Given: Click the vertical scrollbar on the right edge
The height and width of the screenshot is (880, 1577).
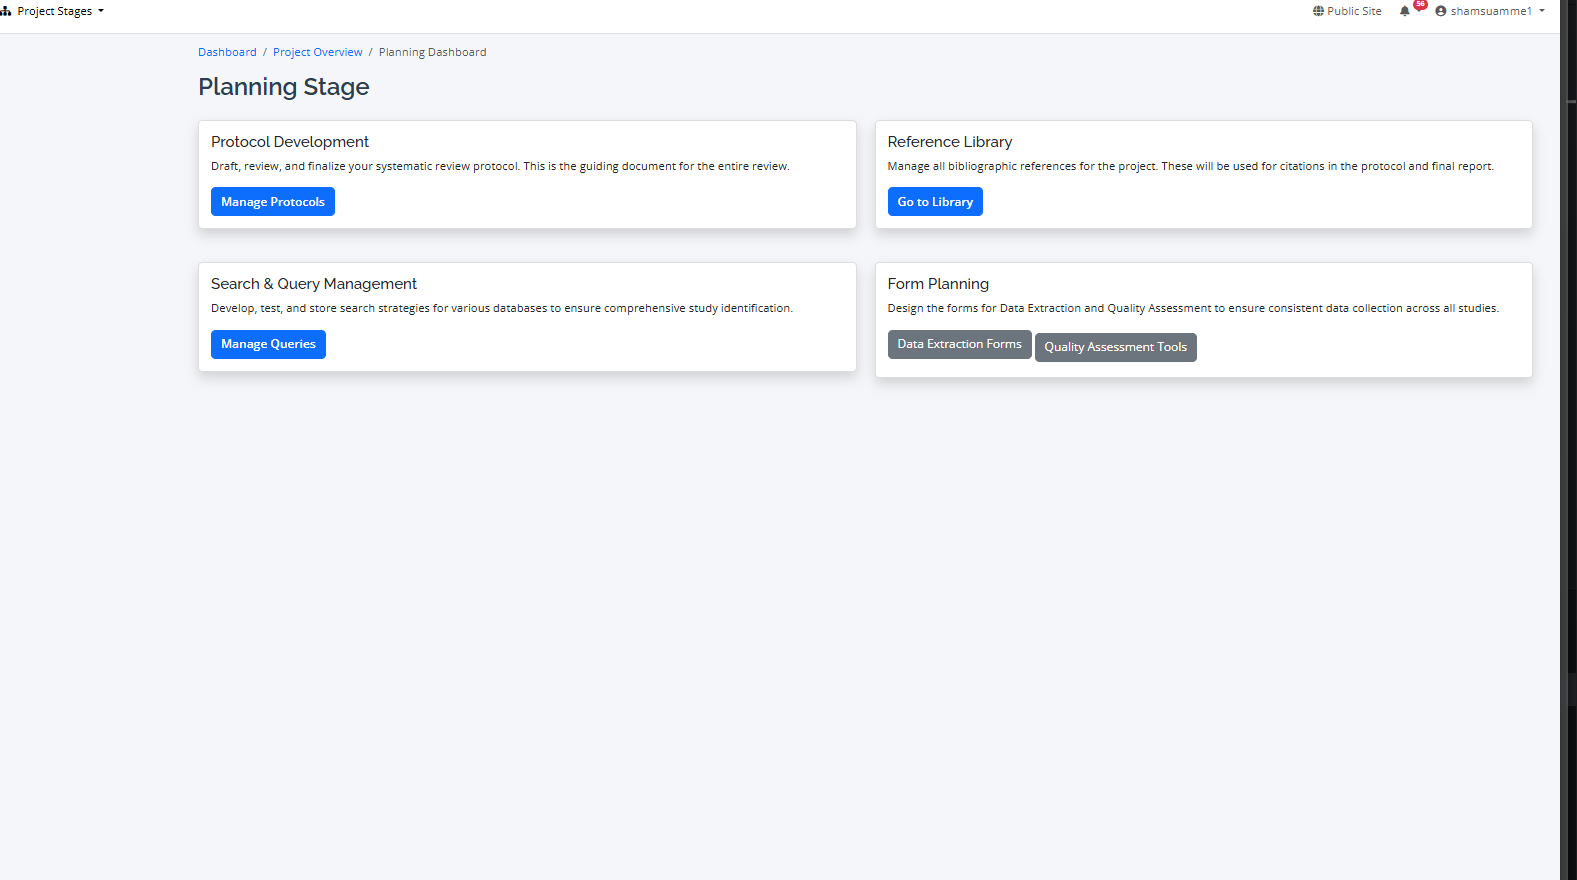Looking at the screenshot, I should (1568, 400).
